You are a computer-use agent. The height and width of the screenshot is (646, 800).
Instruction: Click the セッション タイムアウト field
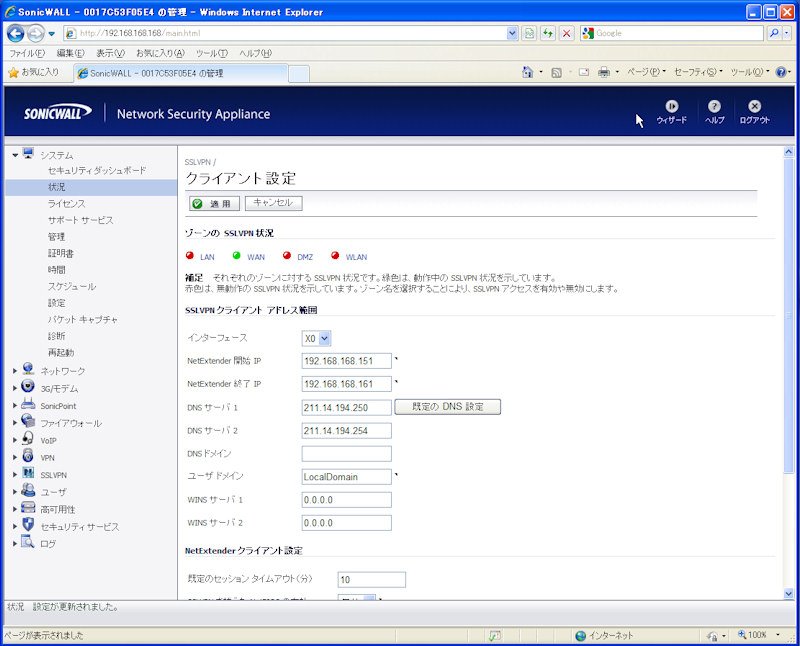point(371,580)
